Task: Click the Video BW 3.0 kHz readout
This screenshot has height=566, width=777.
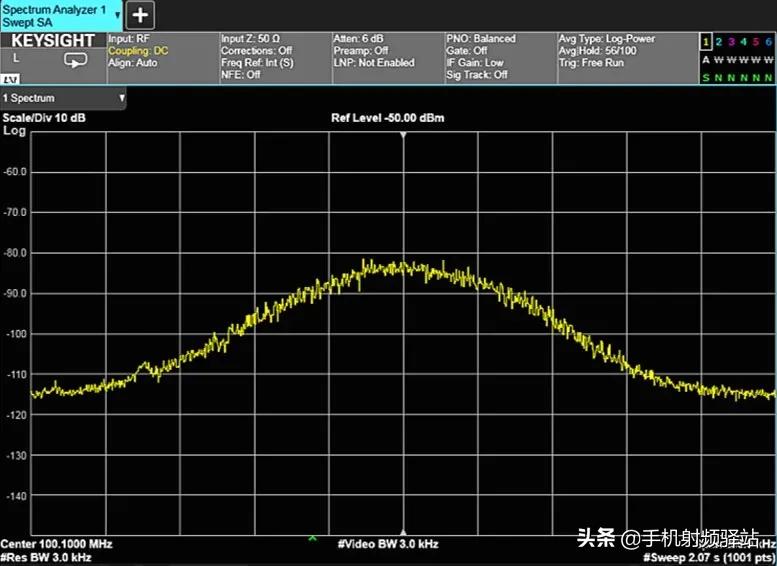Action: [x=388, y=544]
